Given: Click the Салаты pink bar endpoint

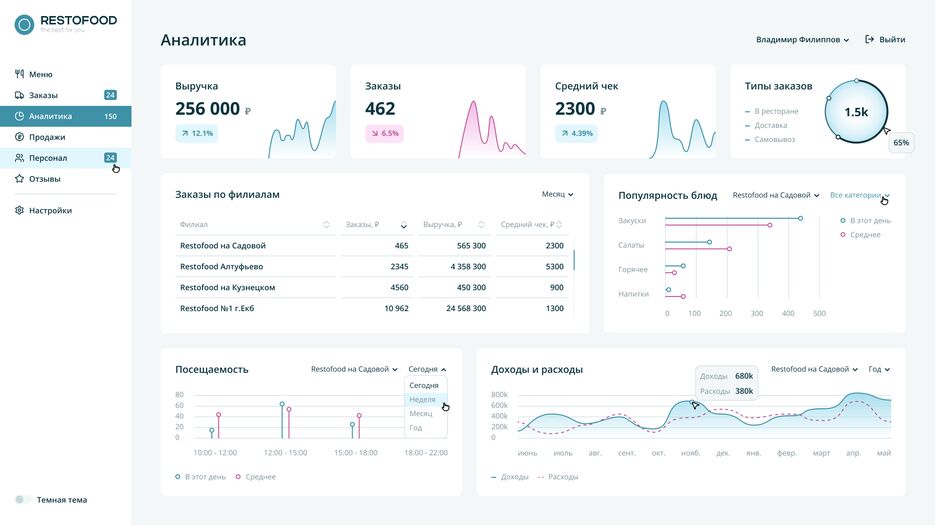Looking at the screenshot, I should (x=729, y=249).
